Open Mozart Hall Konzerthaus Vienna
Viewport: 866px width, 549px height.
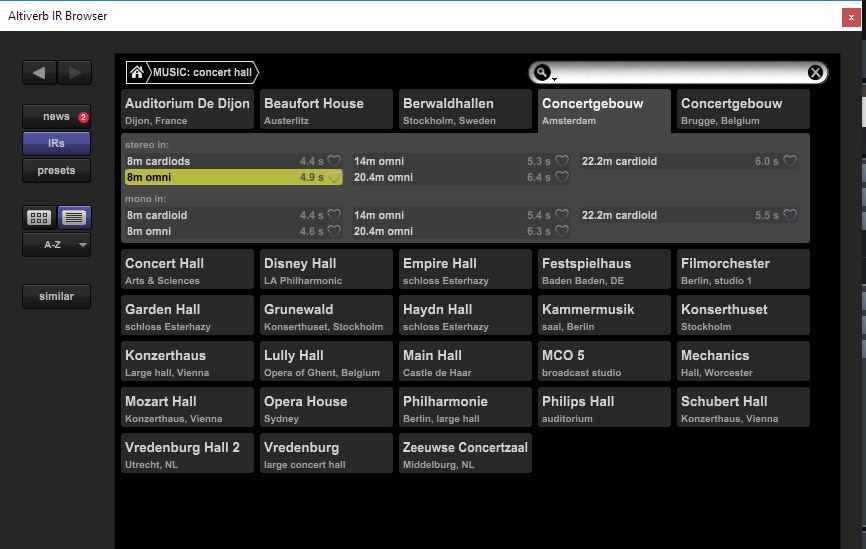(187, 407)
